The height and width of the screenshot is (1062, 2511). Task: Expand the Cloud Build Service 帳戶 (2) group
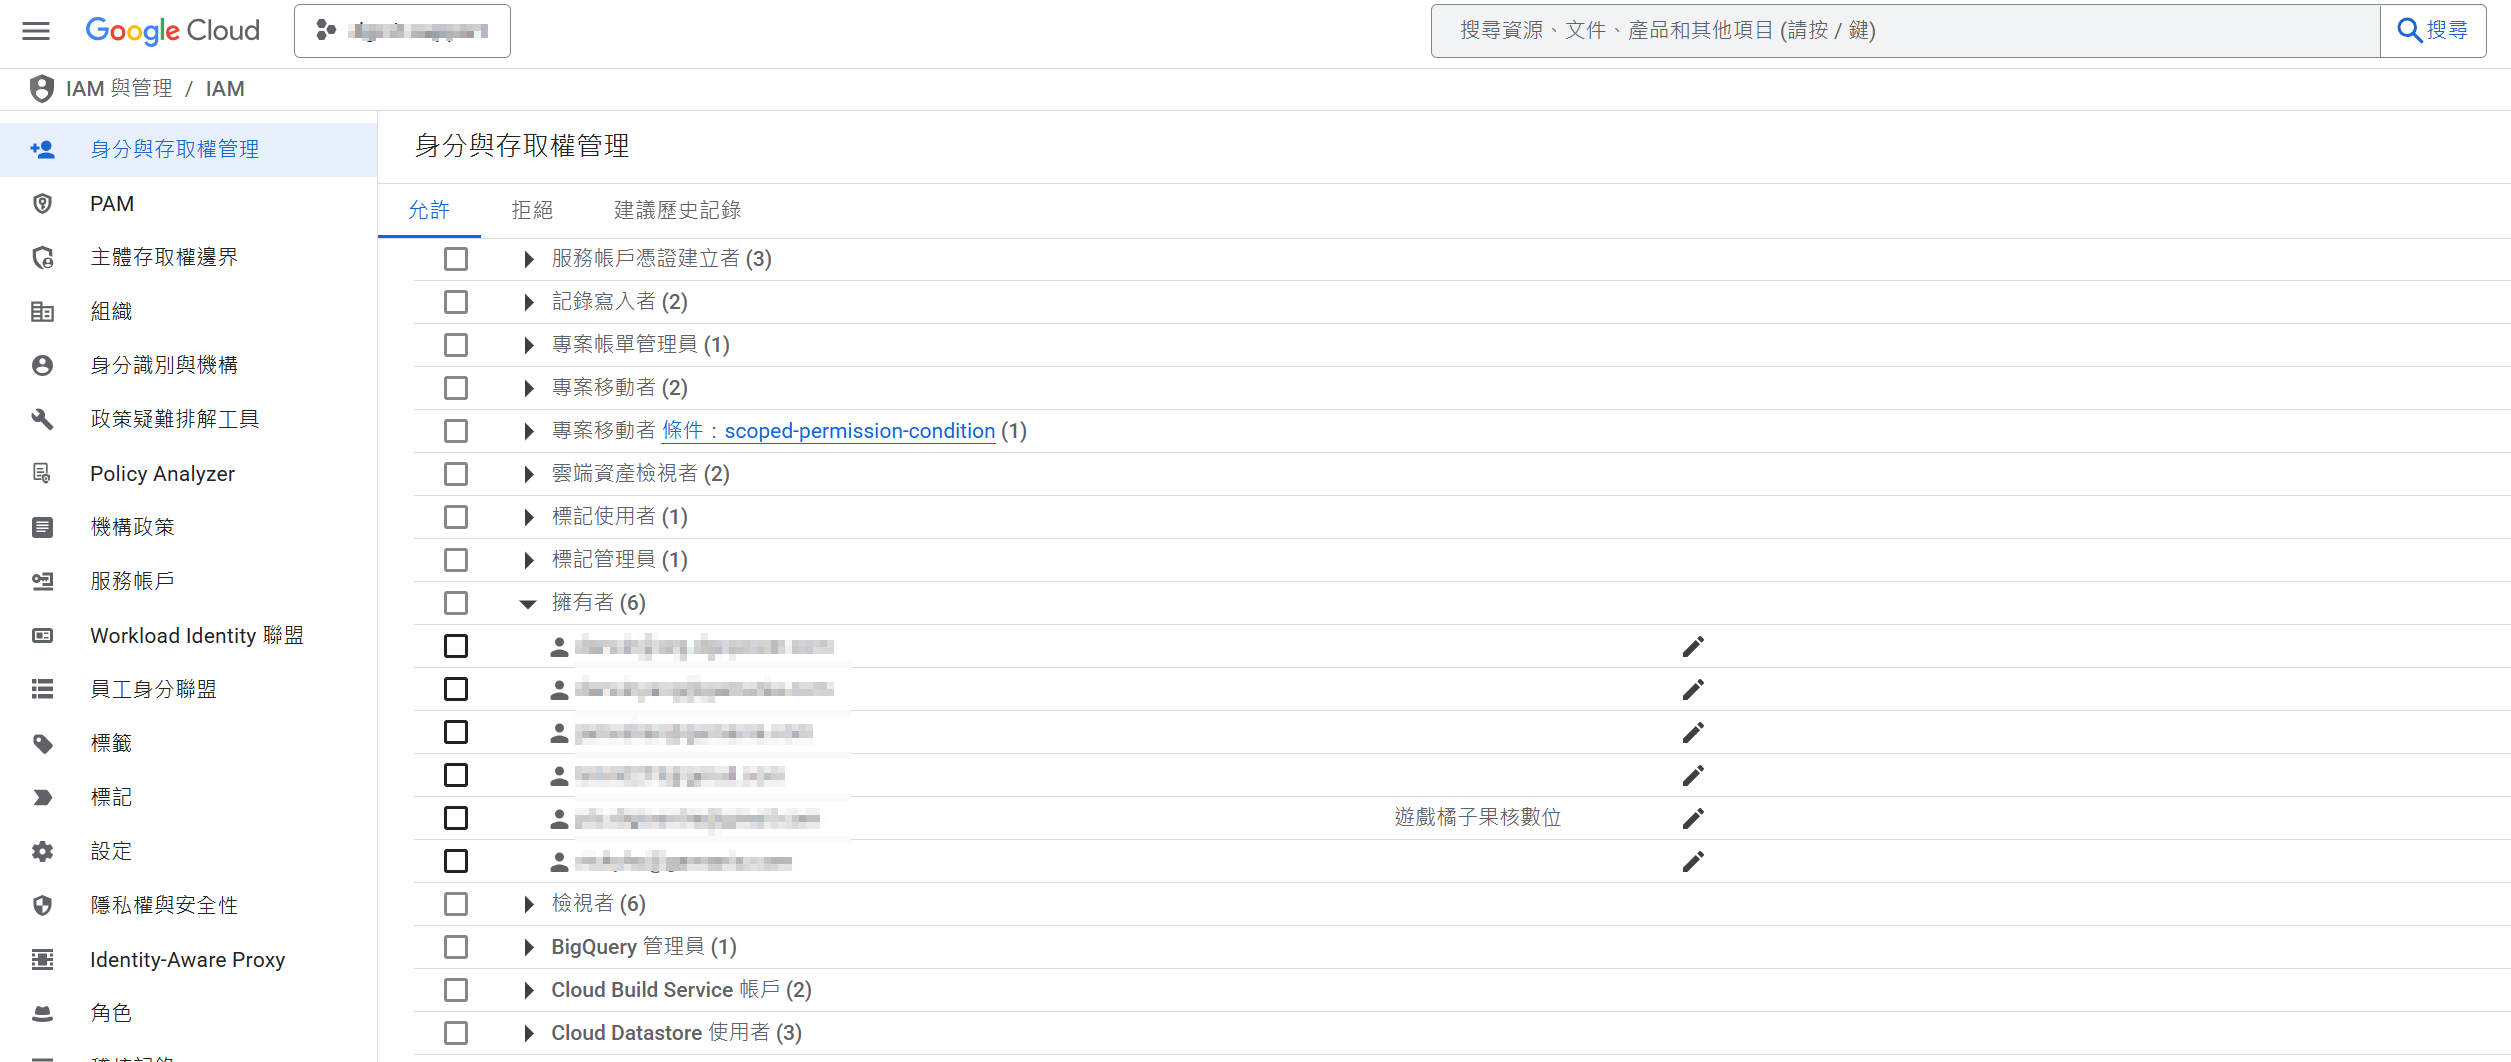click(529, 990)
